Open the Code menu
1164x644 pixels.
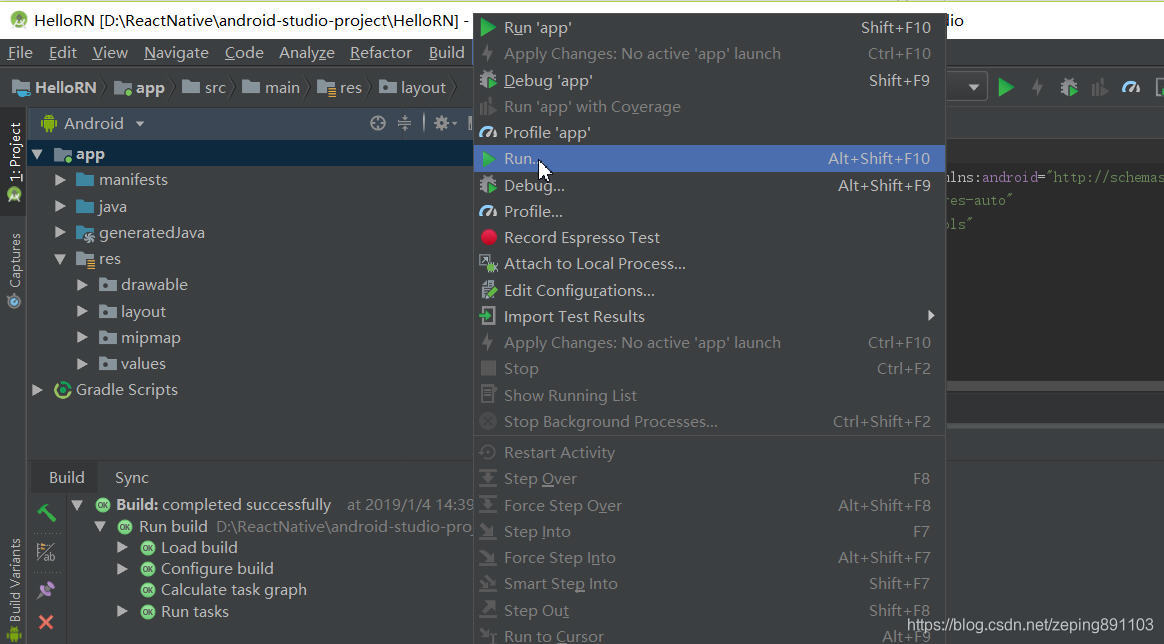click(x=244, y=53)
